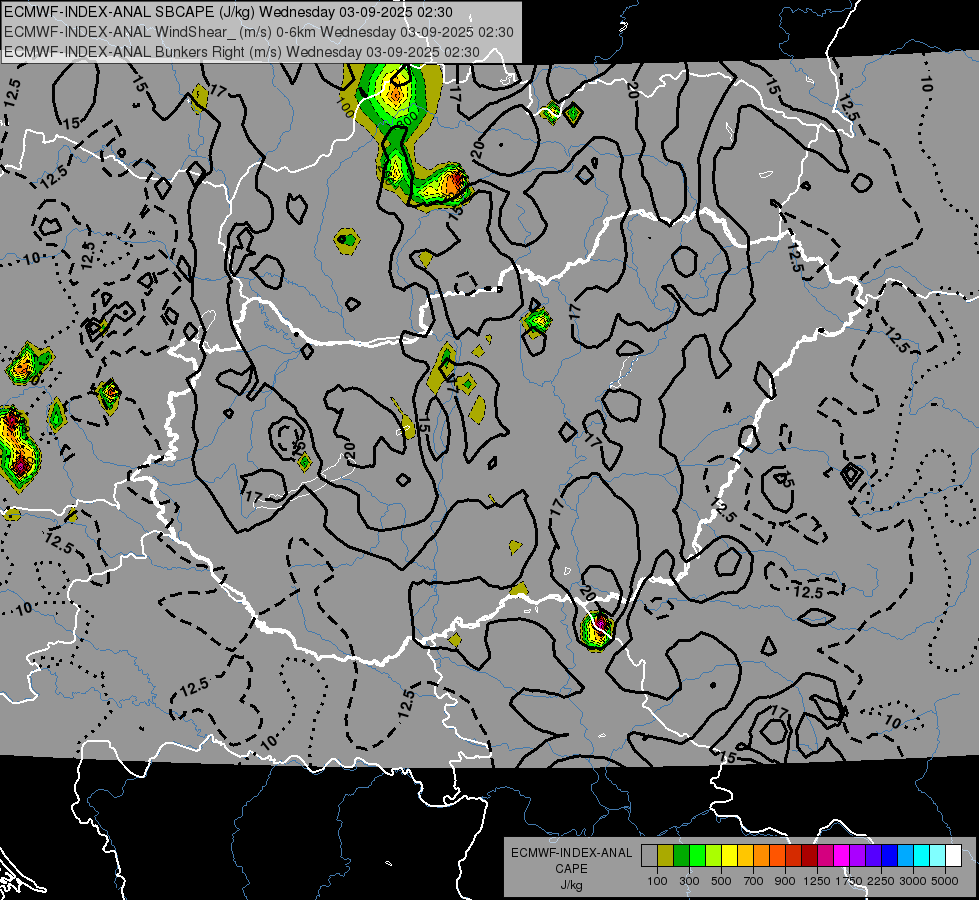Select the amber swatch left of the 700 tick

(x=745, y=856)
